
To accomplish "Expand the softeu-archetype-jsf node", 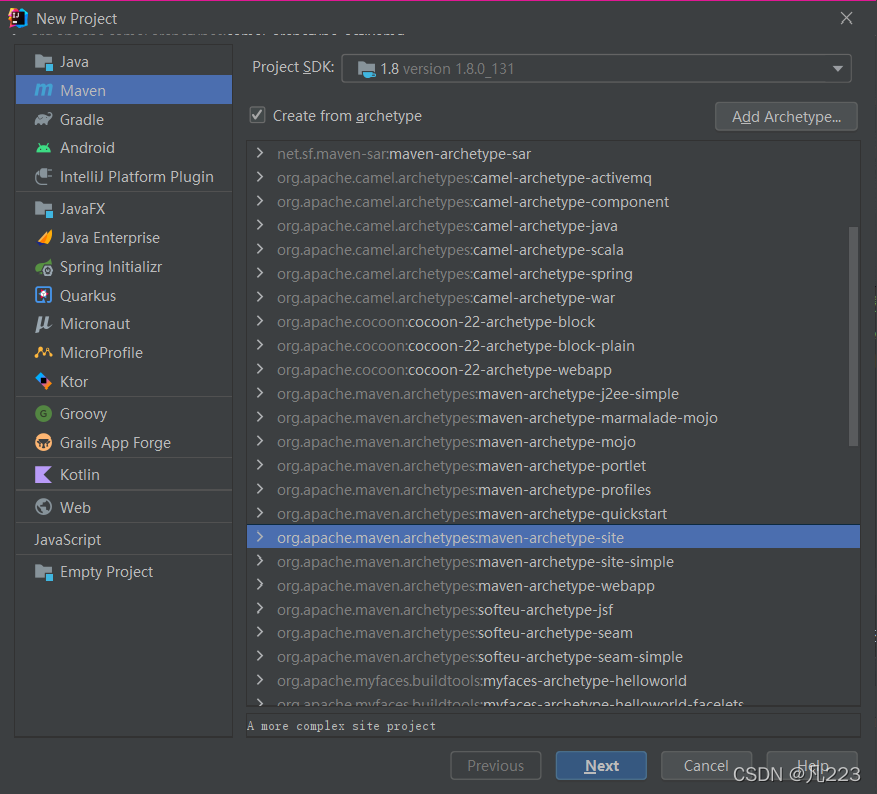I will coord(260,609).
